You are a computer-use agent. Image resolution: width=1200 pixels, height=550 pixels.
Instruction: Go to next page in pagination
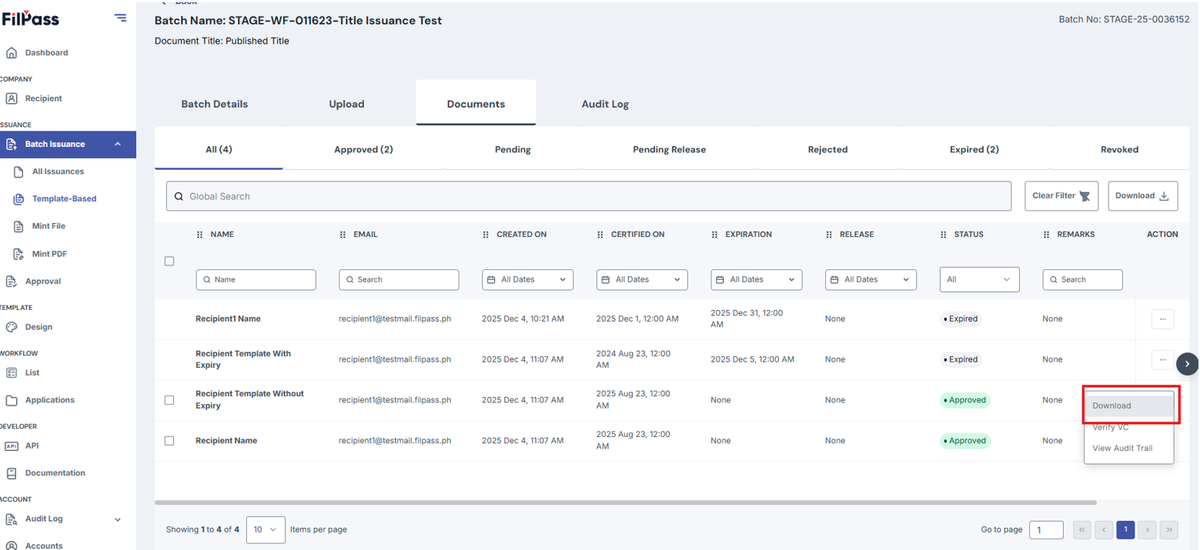coord(1147,529)
